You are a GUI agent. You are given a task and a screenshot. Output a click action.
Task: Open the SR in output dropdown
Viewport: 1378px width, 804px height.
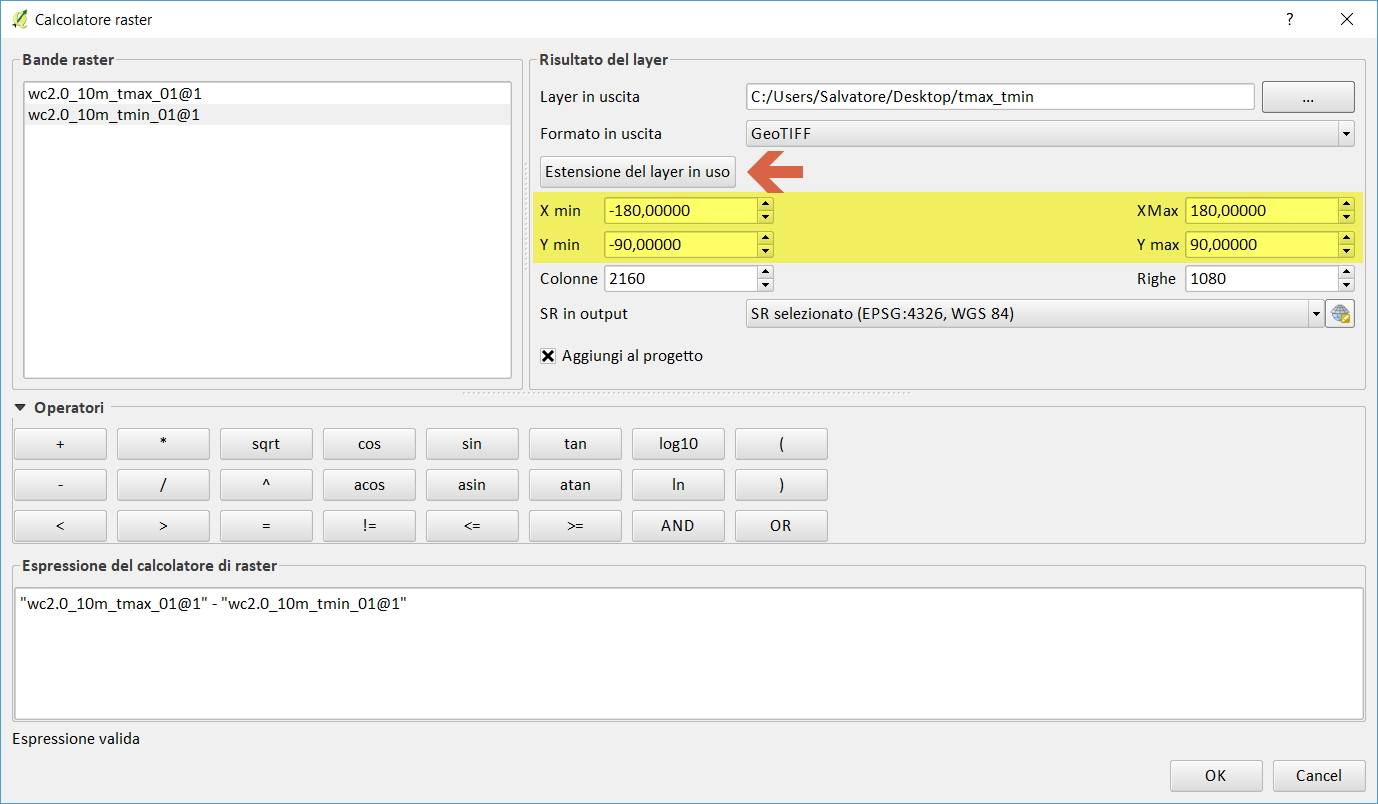1035,314
